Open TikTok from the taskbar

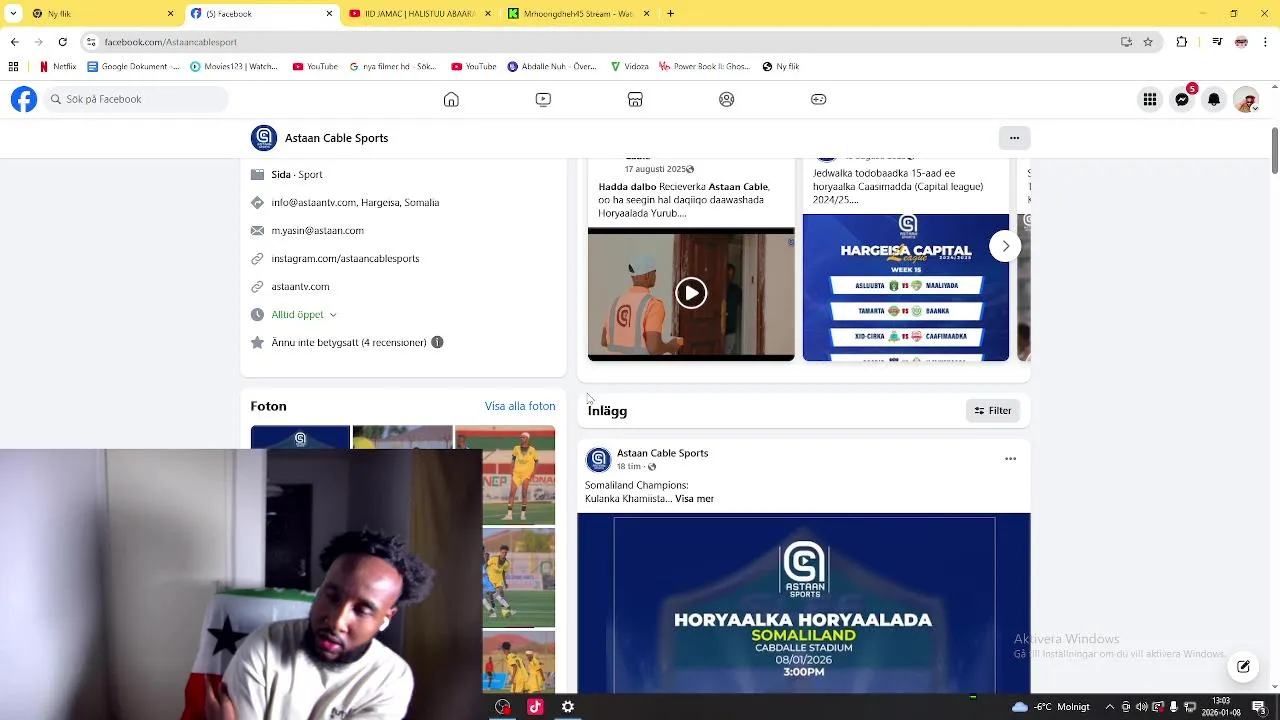[x=535, y=707]
